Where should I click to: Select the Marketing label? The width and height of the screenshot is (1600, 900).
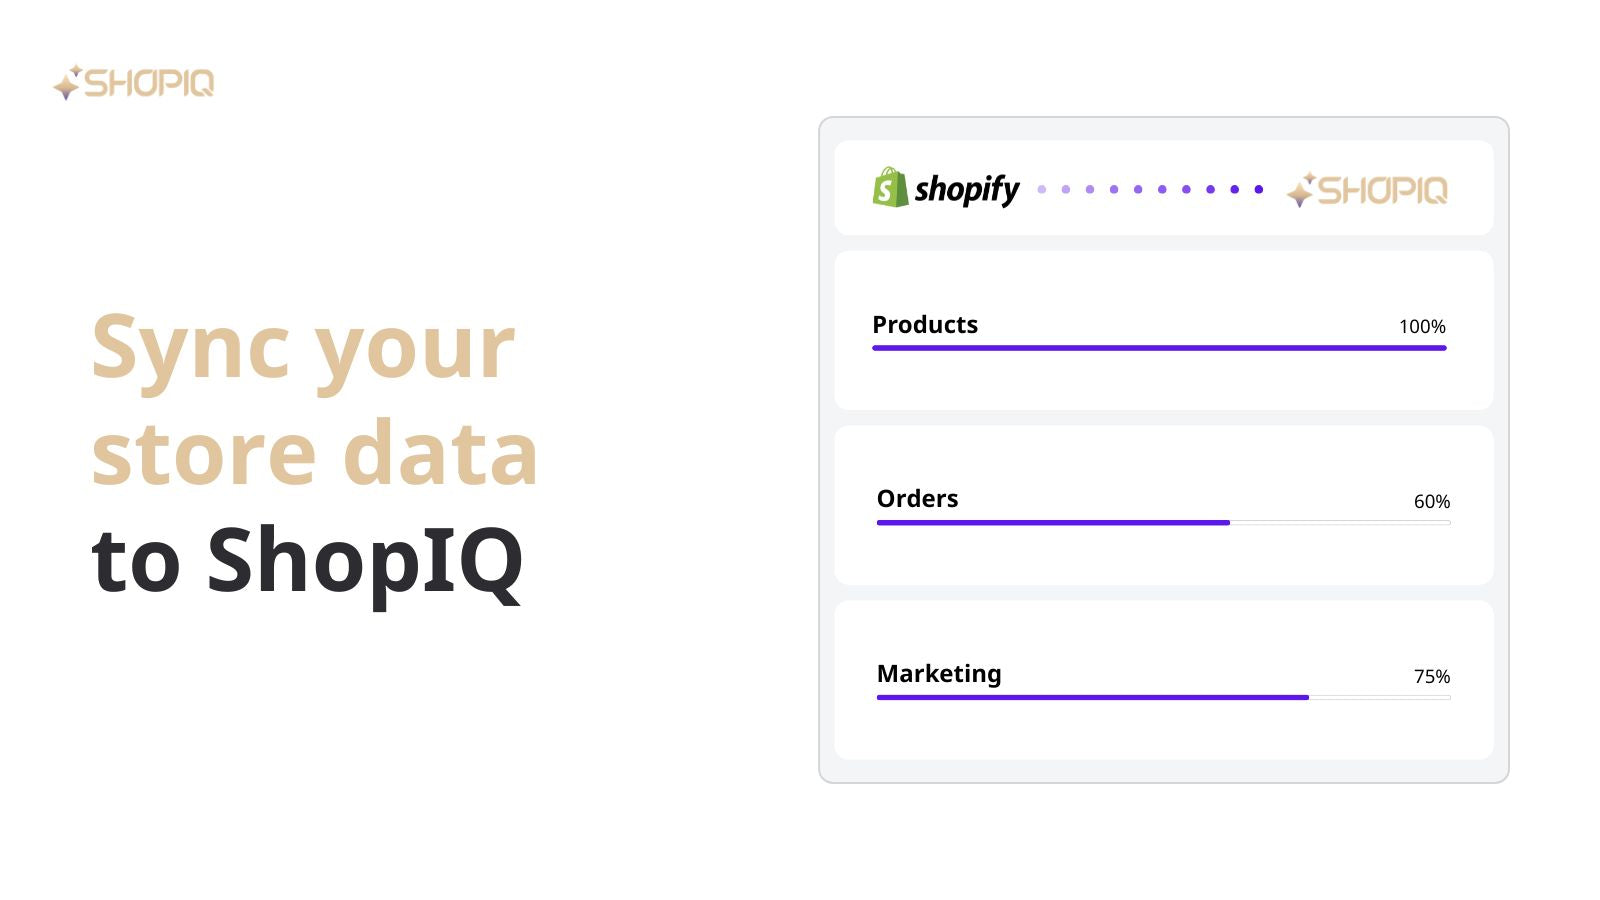(x=939, y=674)
